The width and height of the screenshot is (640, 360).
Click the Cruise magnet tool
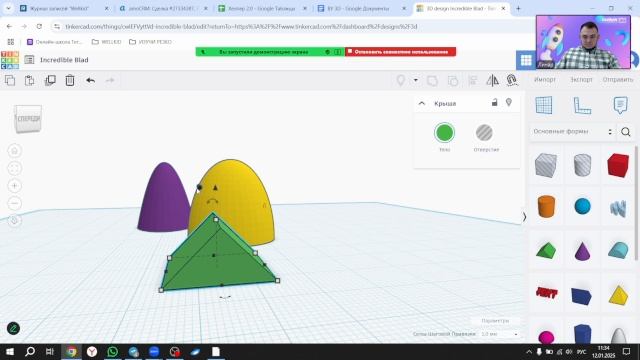click(x=511, y=80)
